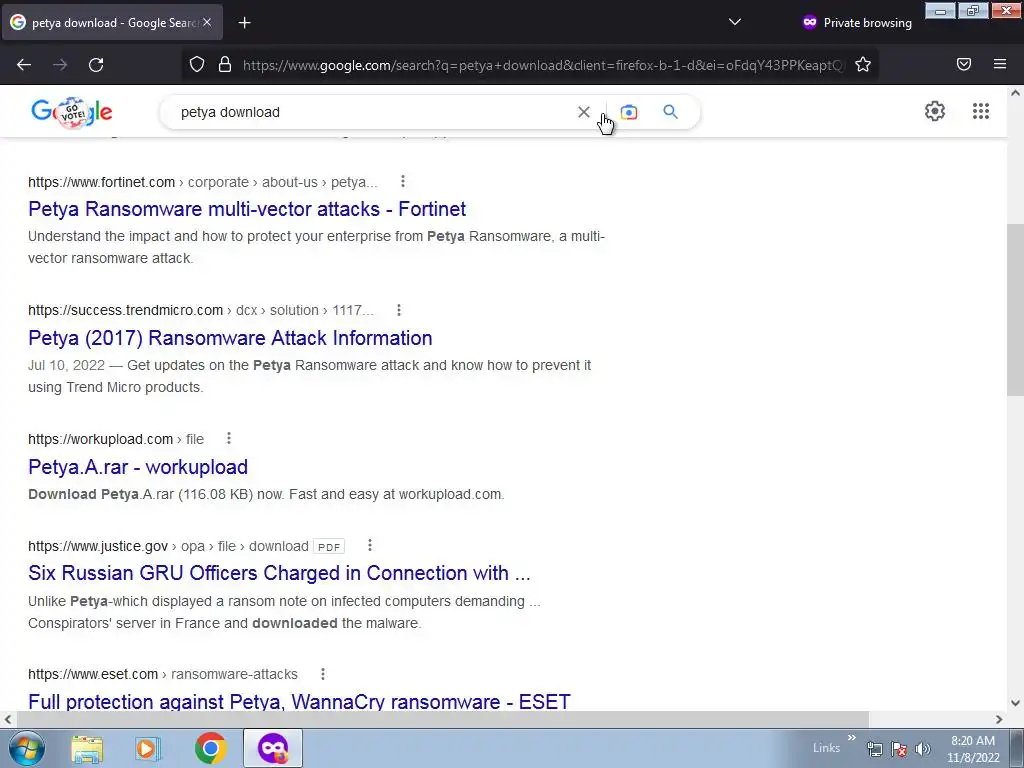The width and height of the screenshot is (1024, 768).
Task: Reload the current page
Action: pos(96,65)
